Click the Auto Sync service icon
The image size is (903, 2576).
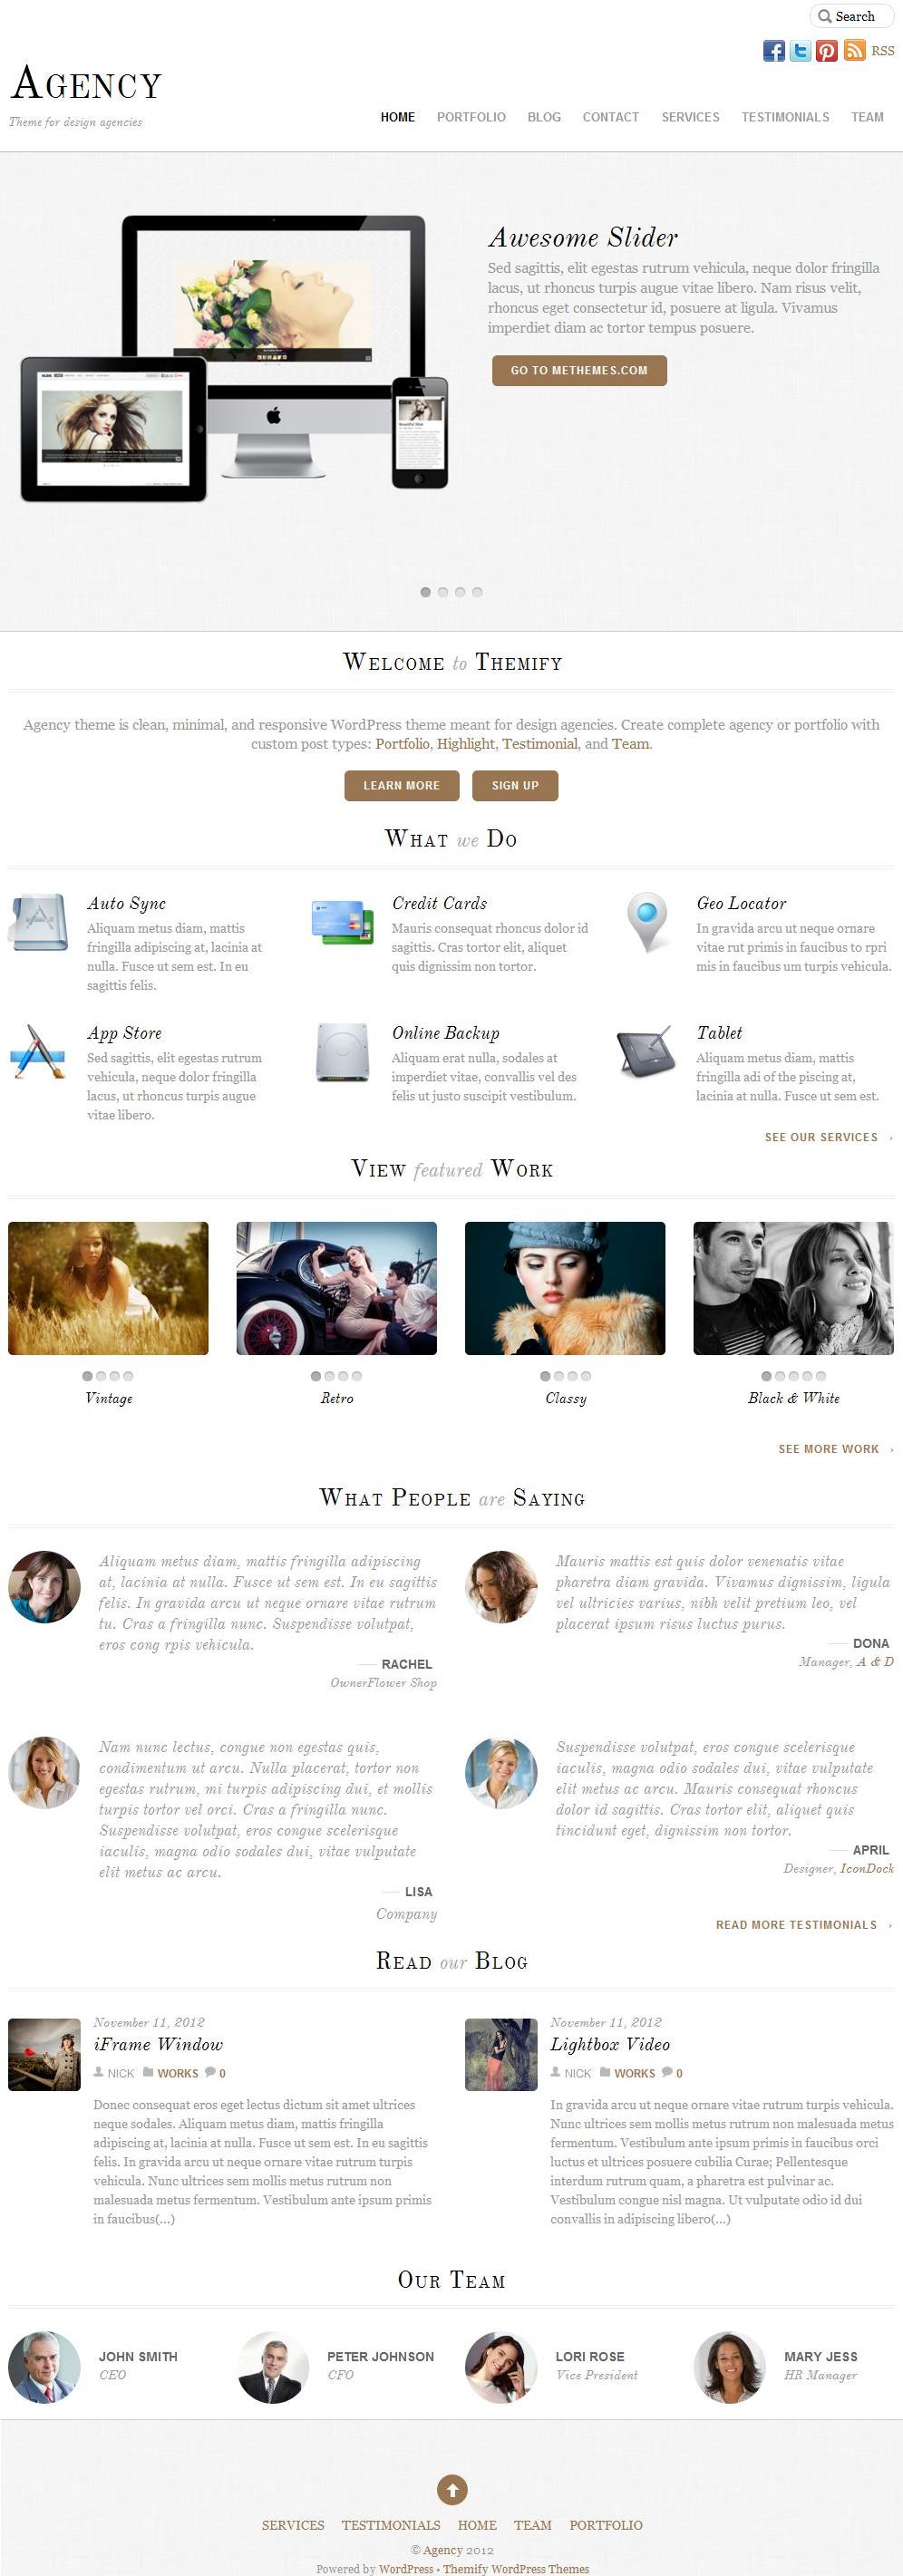click(x=38, y=921)
